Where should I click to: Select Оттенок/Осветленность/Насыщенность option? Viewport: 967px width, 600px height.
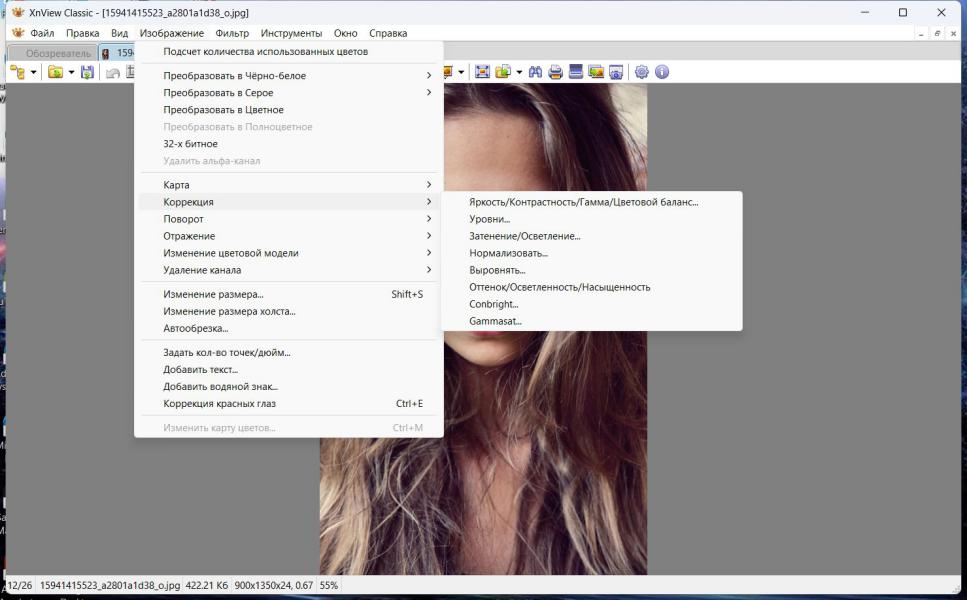coord(559,287)
